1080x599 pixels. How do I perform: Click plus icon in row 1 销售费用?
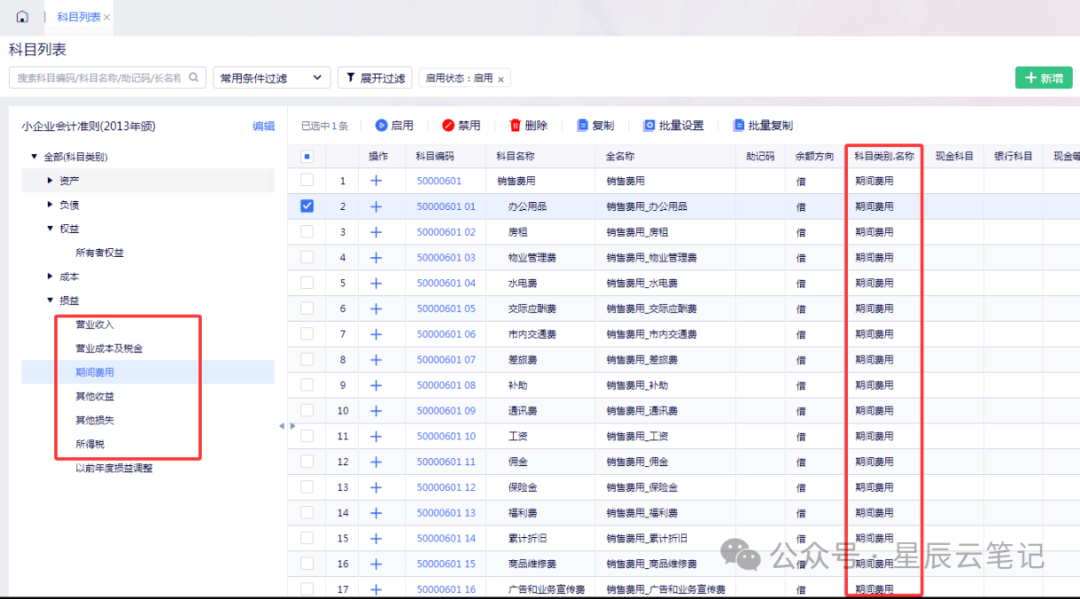pyautogui.click(x=376, y=181)
